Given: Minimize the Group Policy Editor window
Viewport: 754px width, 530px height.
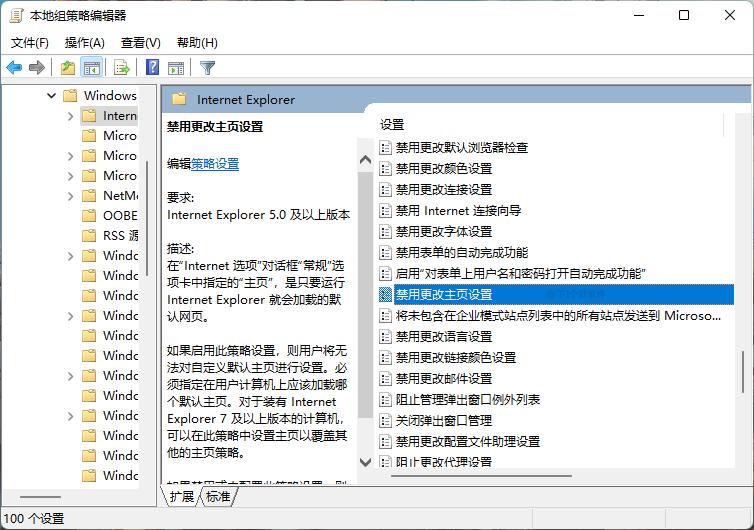Looking at the screenshot, I should [x=639, y=15].
